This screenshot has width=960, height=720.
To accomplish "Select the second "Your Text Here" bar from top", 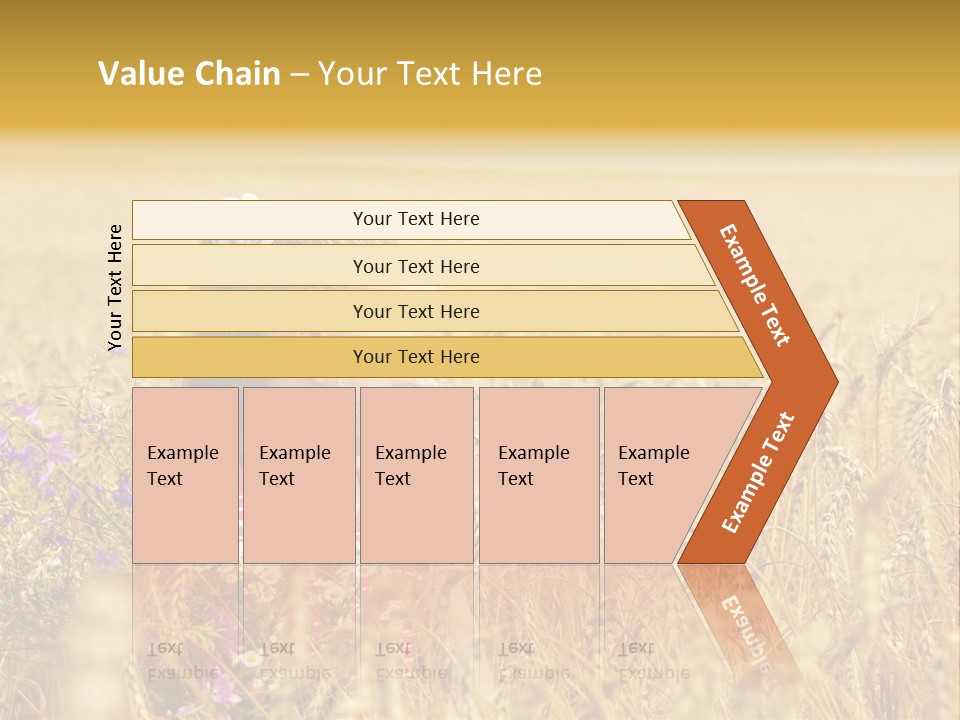I will point(416,266).
